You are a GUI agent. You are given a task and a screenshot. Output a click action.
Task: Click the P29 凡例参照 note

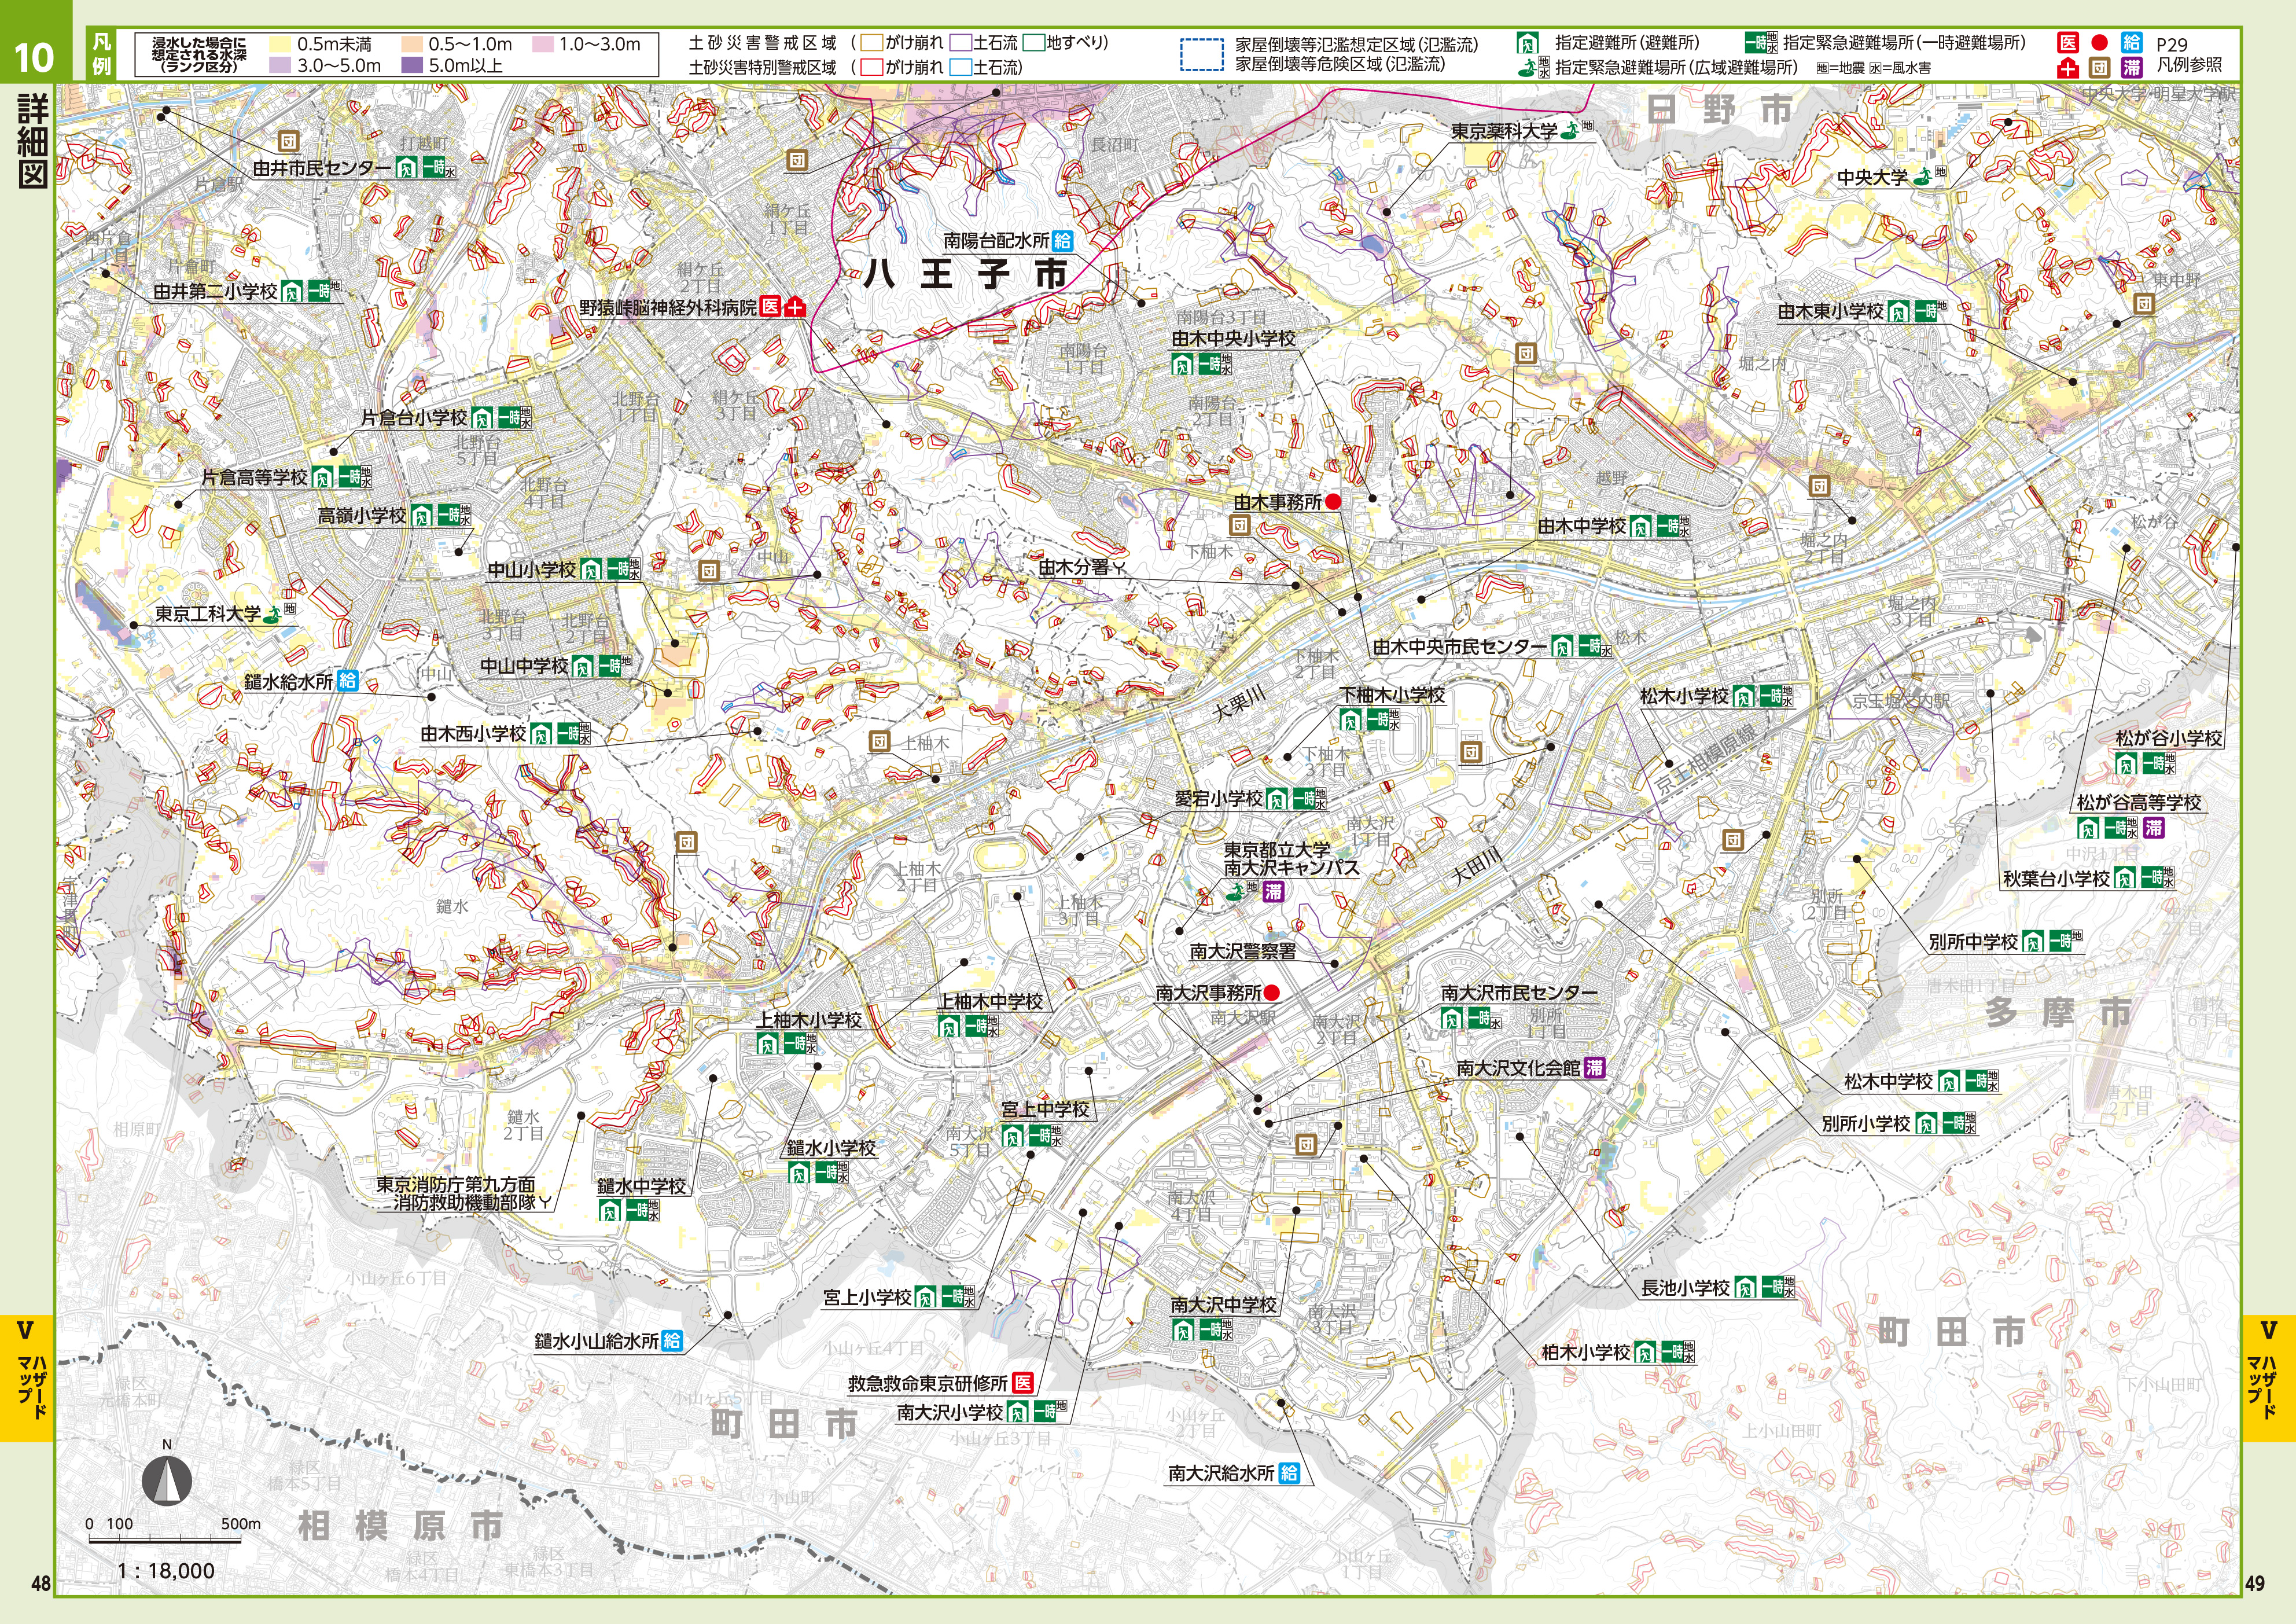tap(2188, 54)
